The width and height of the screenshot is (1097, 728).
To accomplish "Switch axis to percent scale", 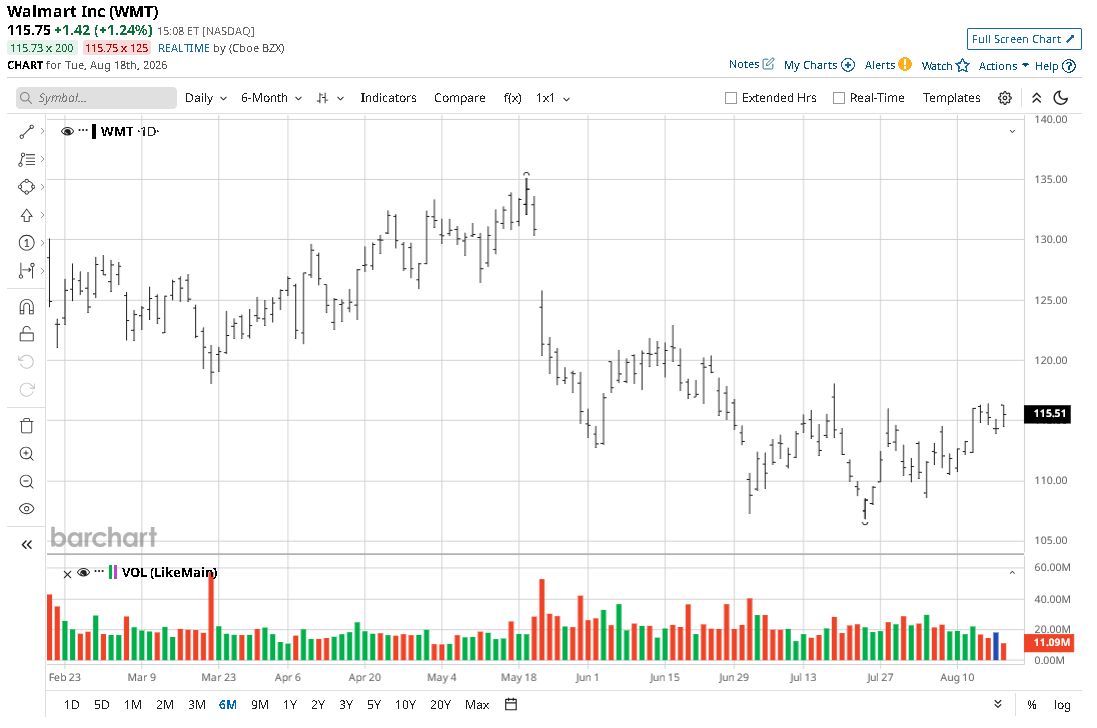I will (1031, 705).
